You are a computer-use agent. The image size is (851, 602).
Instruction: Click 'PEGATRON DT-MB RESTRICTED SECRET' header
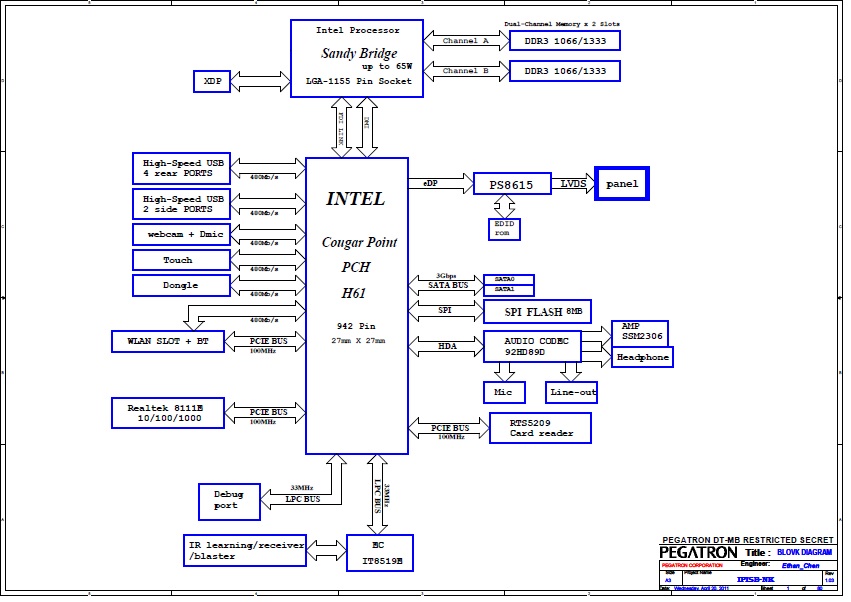(x=748, y=540)
